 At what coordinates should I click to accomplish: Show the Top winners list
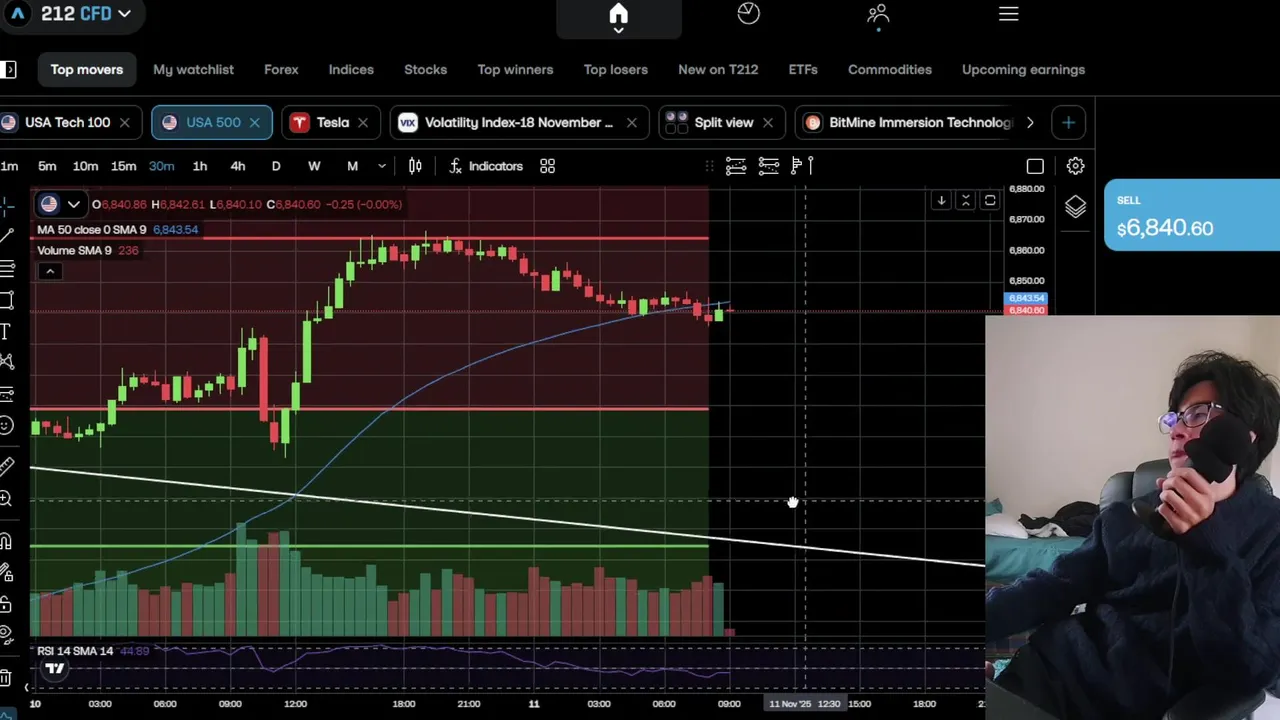point(515,70)
